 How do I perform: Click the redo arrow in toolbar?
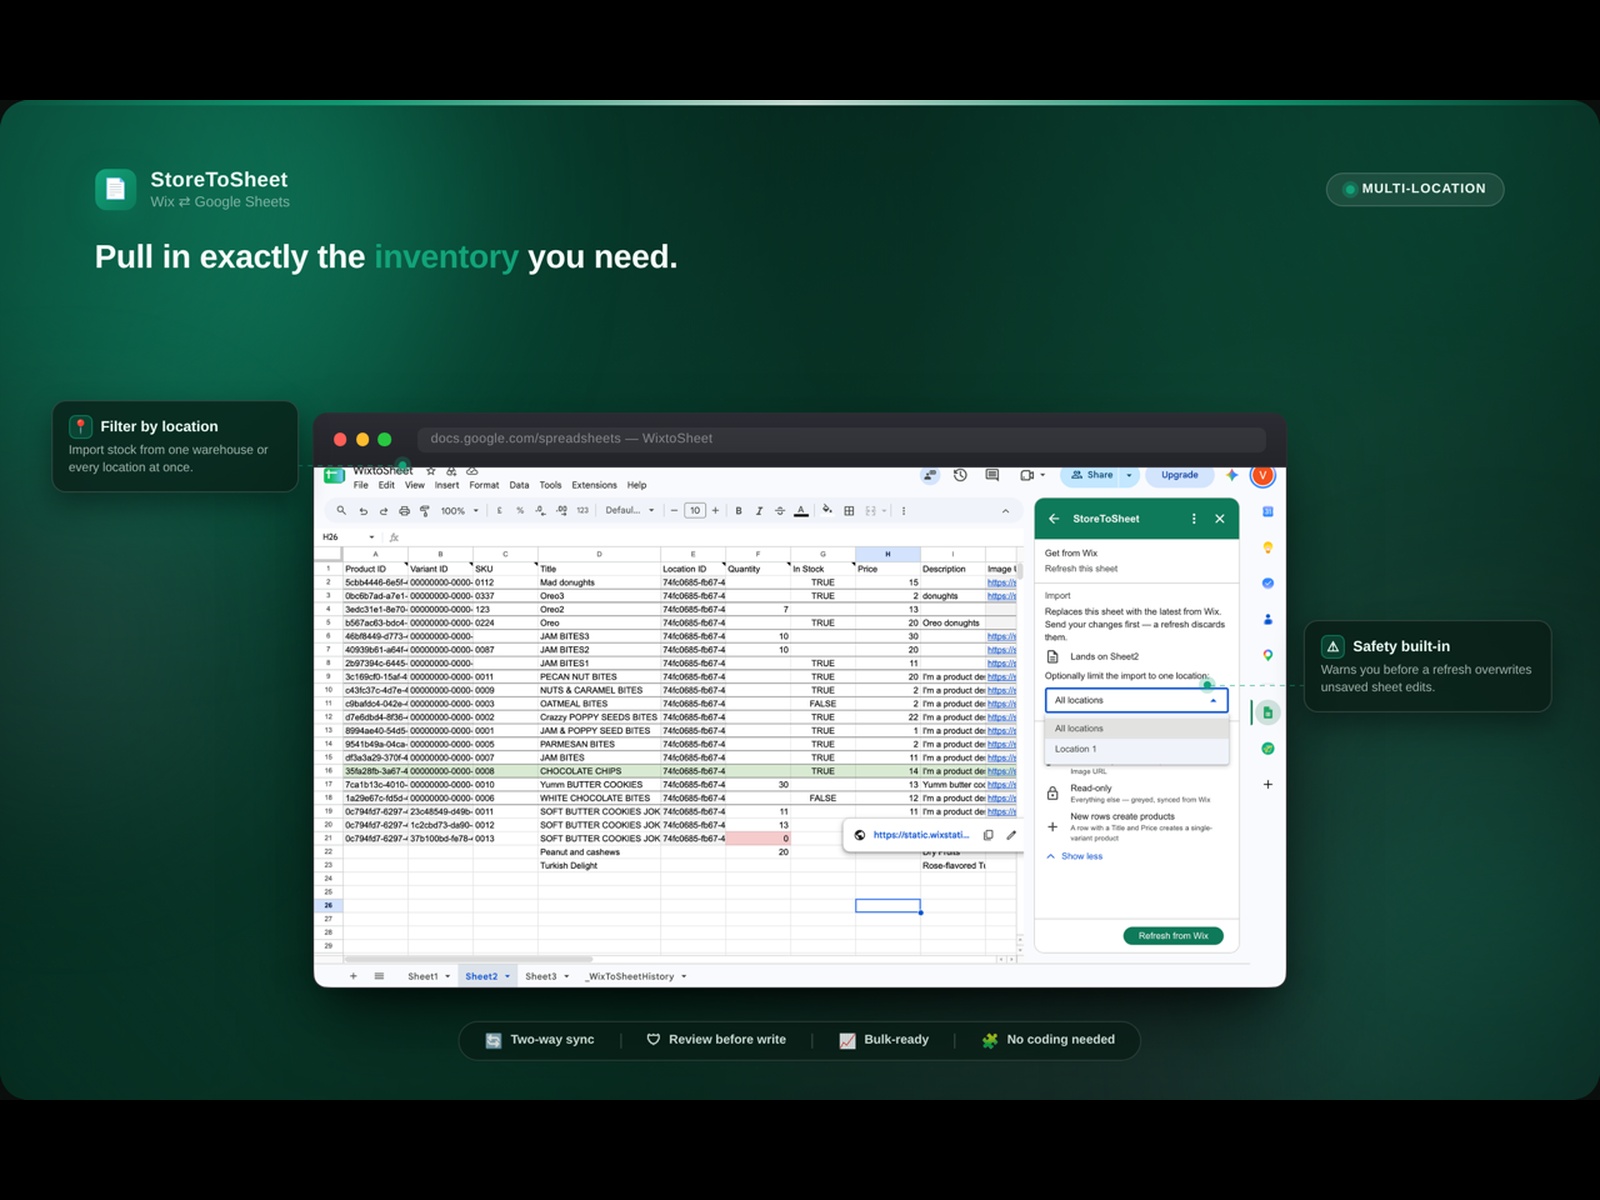point(383,510)
